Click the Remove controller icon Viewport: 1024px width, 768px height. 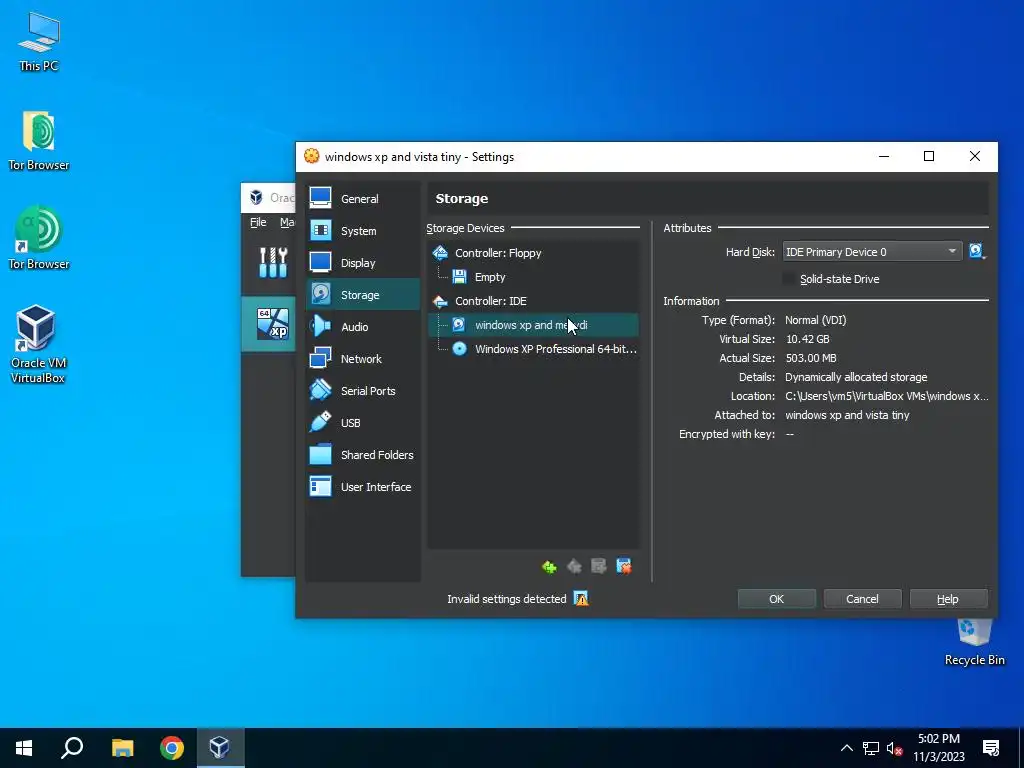click(574, 566)
